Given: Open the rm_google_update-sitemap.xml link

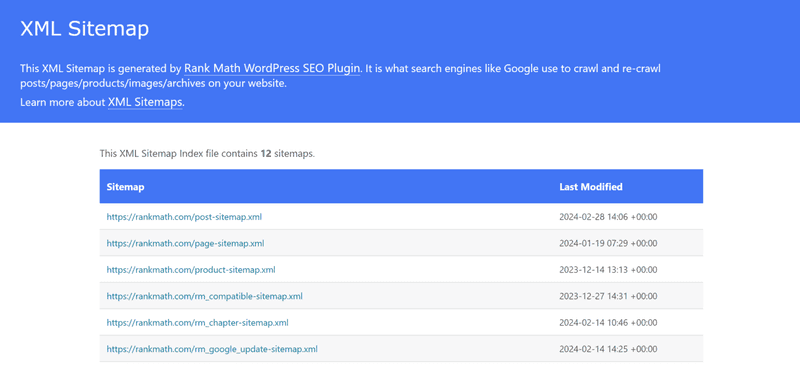Looking at the screenshot, I should pyautogui.click(x=212, y=349).
